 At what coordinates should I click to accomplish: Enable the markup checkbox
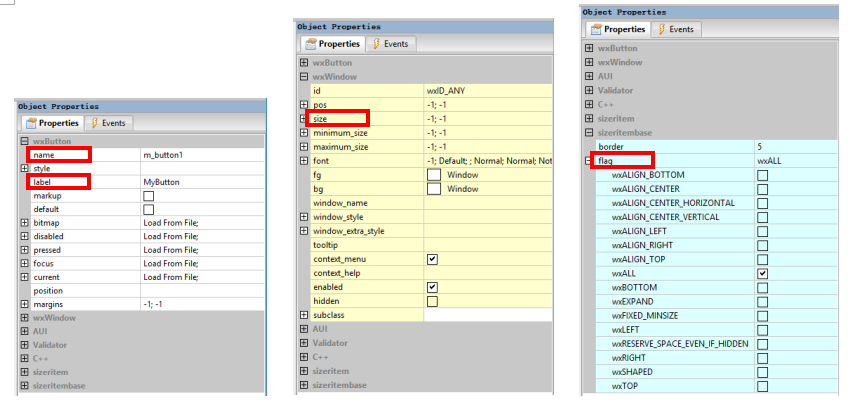click(149, 196)
